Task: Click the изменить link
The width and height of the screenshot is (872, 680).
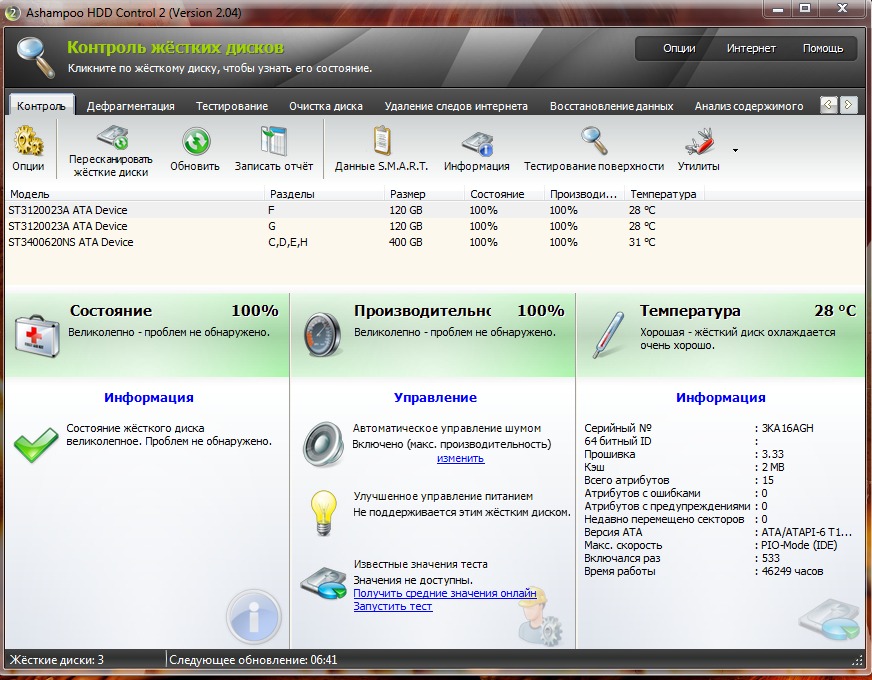Action: [x=460, y=458]
